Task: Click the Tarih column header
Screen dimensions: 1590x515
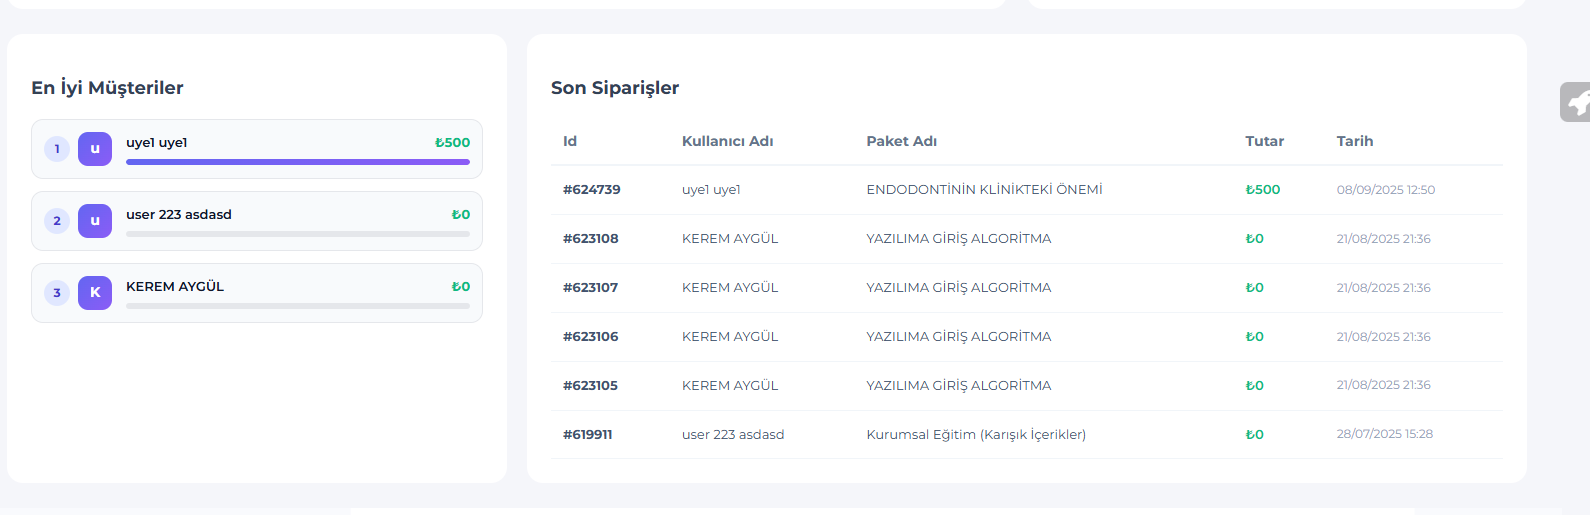Action: tap(1354, 141)
